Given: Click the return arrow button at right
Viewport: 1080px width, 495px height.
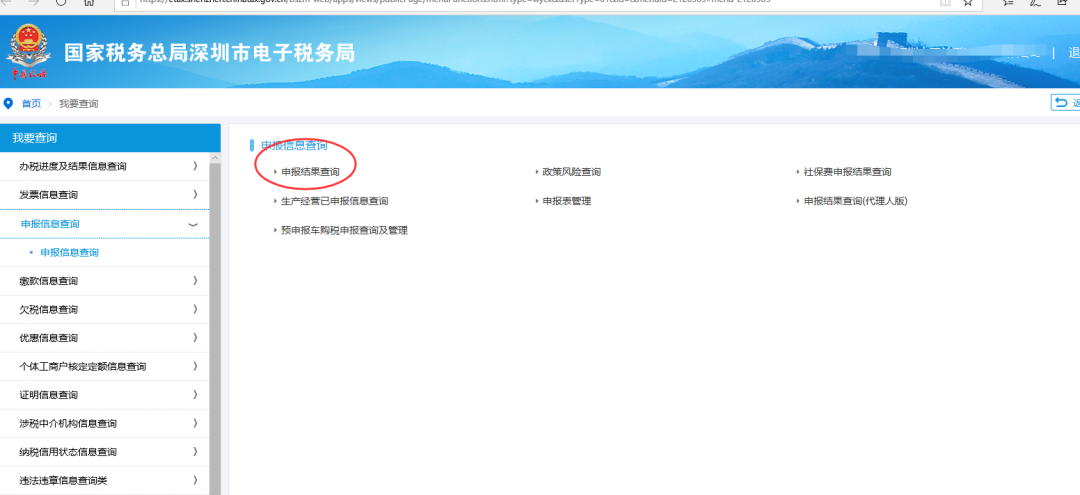Looking at the screenshot, I should pyautogui.click(x=1066, y=103).
